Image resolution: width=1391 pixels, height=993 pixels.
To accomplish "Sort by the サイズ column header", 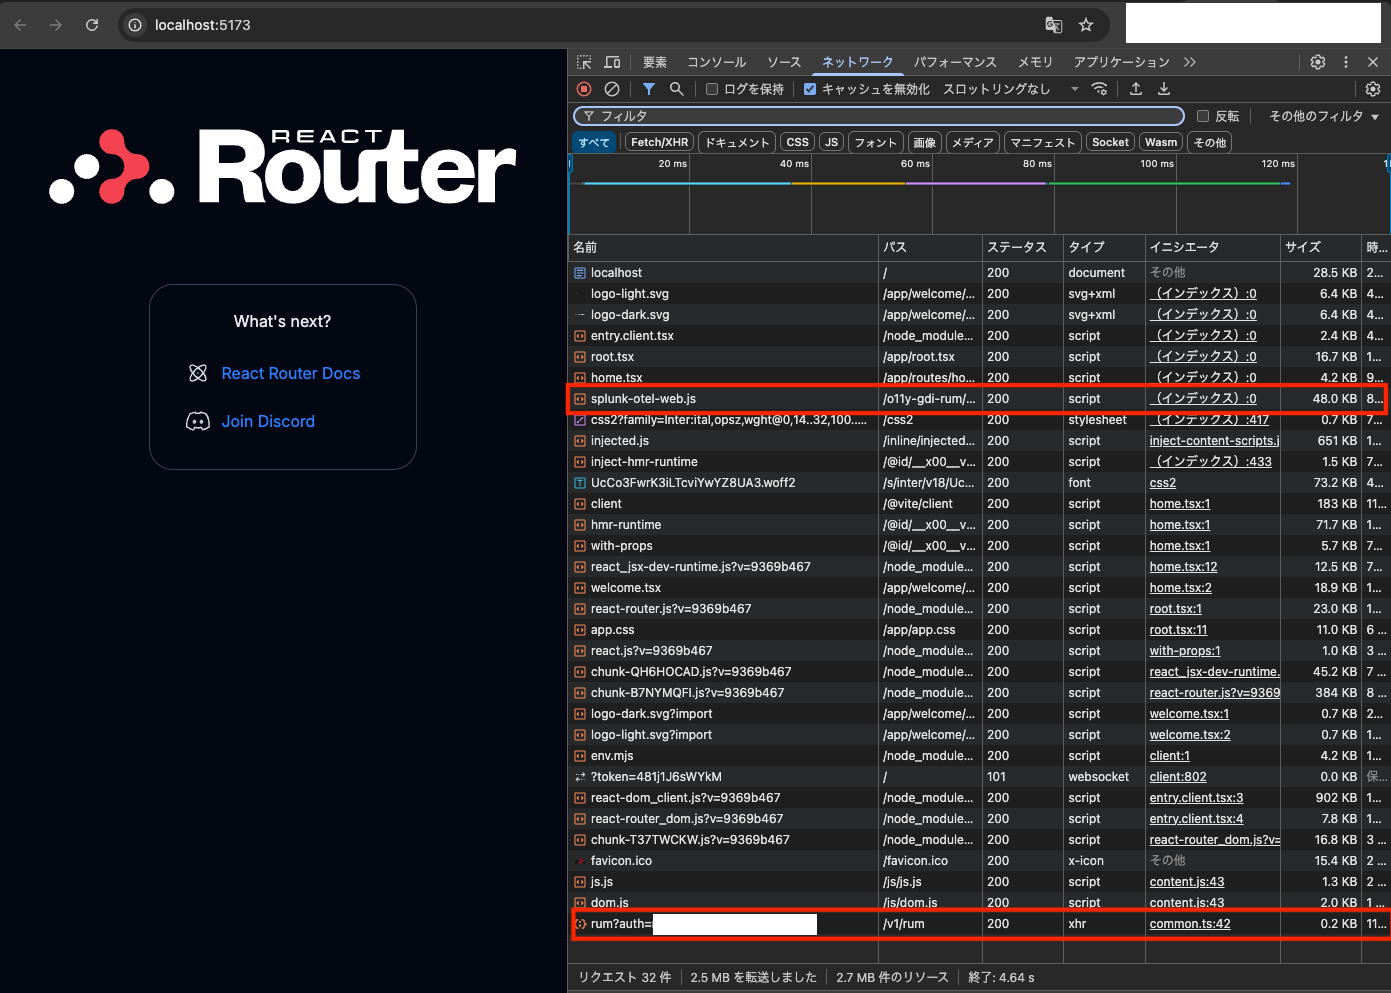I will pyautogui.click(x=1321, y=247).
